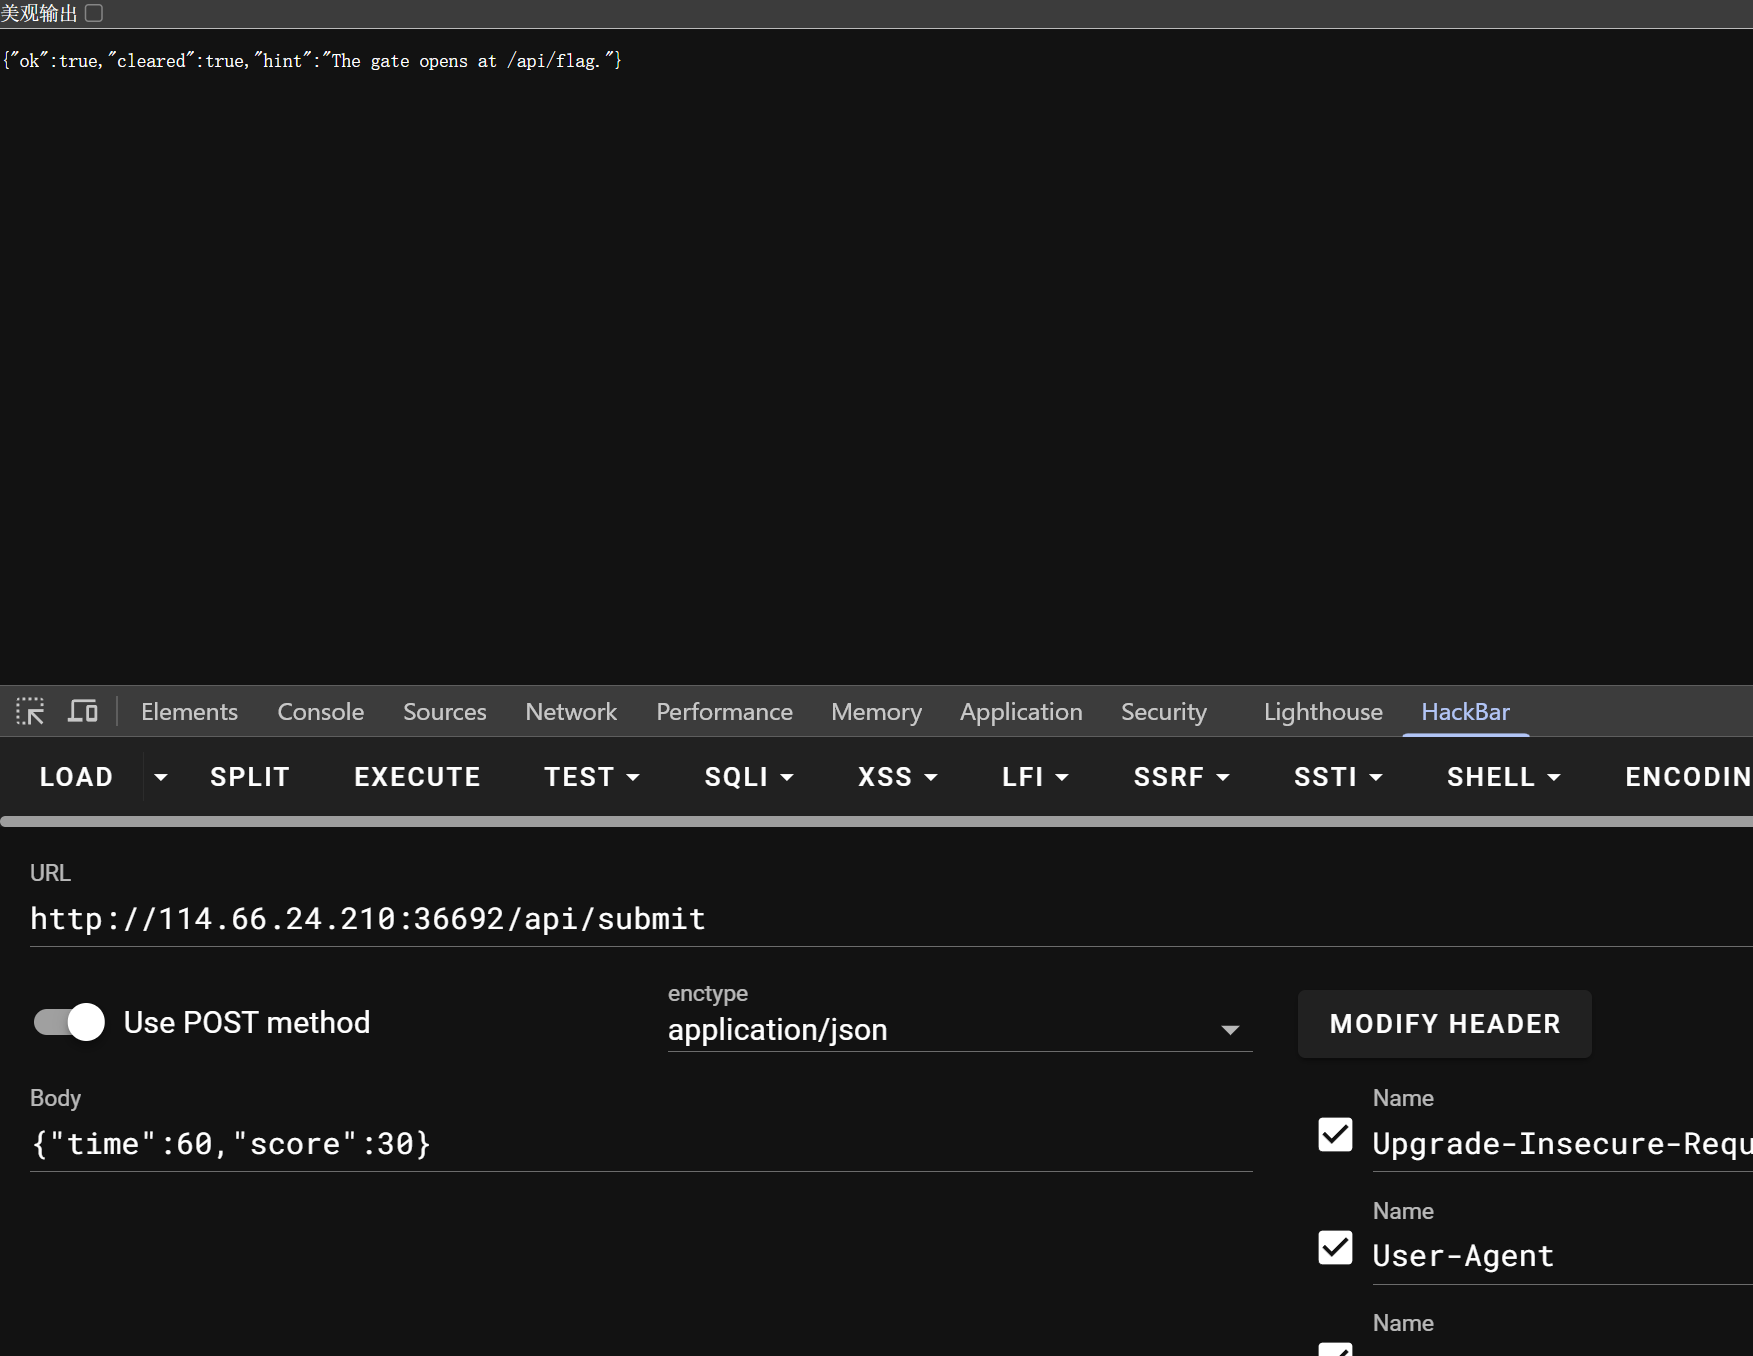This screenshot has height=1356, width=1753.
Task: Click the User-Agent header name field
Action: tap(1562, 1256)
